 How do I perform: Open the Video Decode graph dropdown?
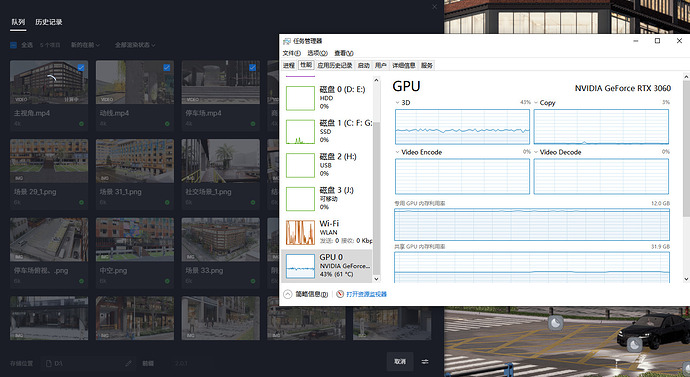536,152
